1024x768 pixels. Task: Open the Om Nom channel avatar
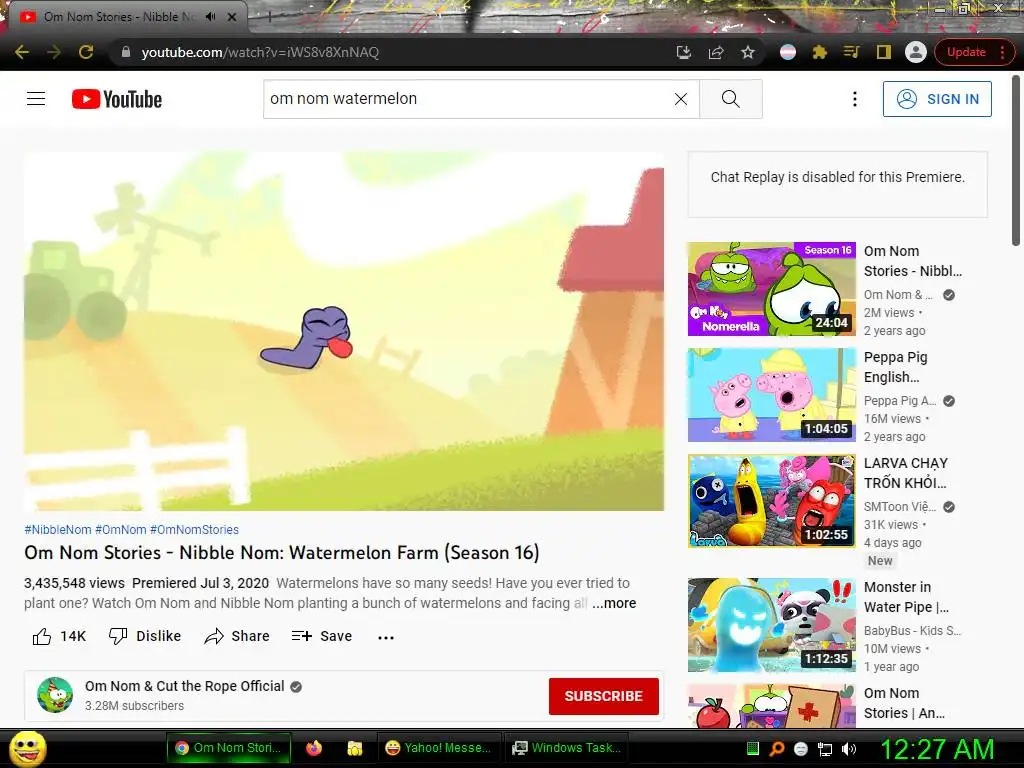(55, 695)
